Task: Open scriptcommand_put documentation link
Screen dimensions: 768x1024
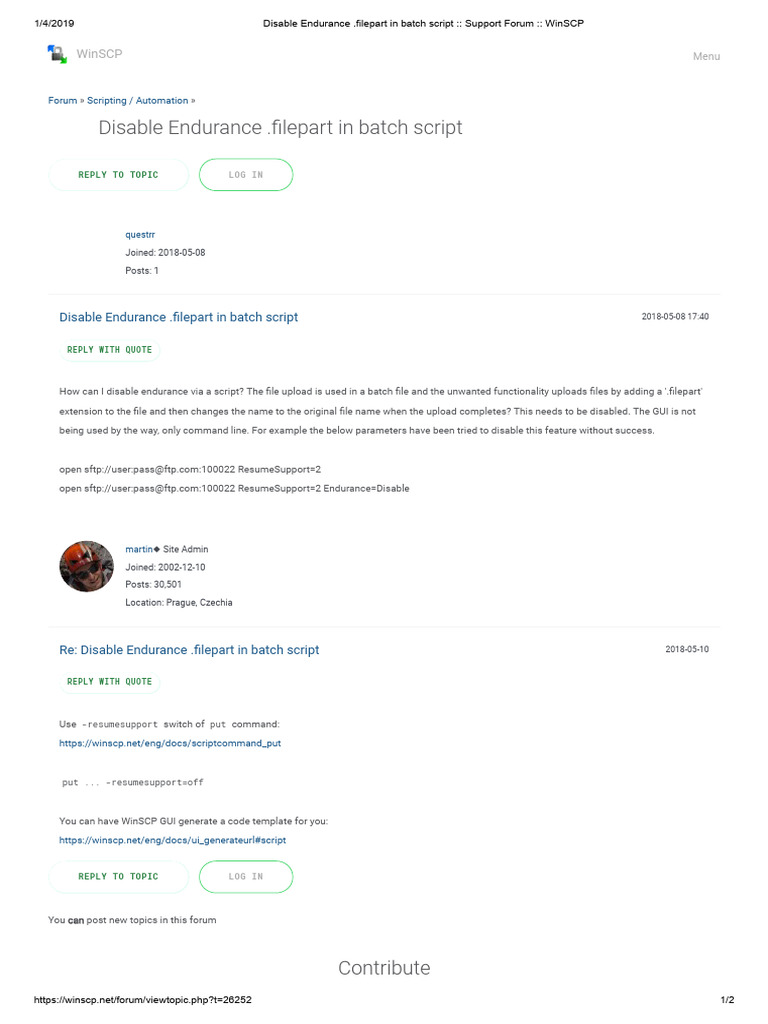Action: (170, 744)
